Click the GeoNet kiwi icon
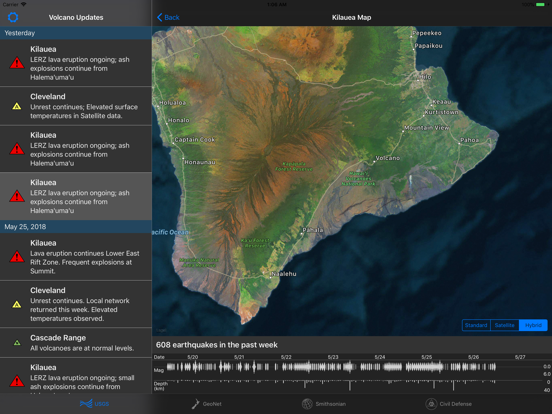 195,404
